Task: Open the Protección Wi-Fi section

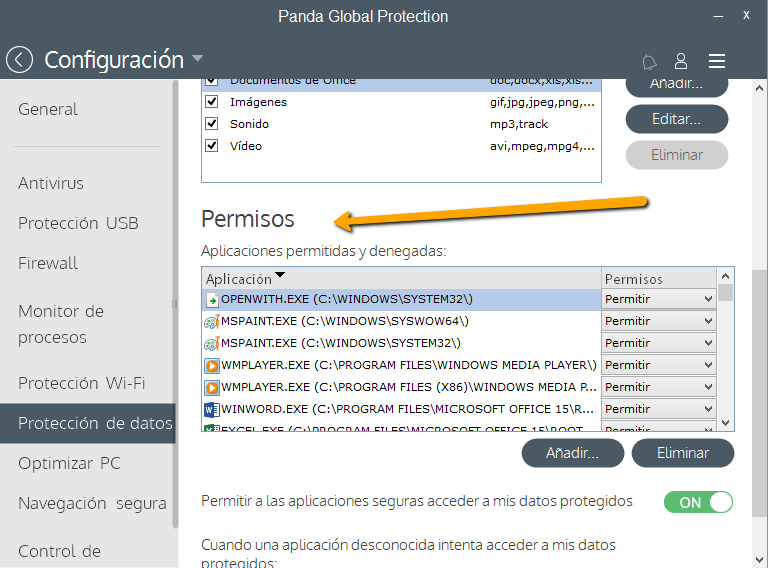Action: click(x=82, y=383)
